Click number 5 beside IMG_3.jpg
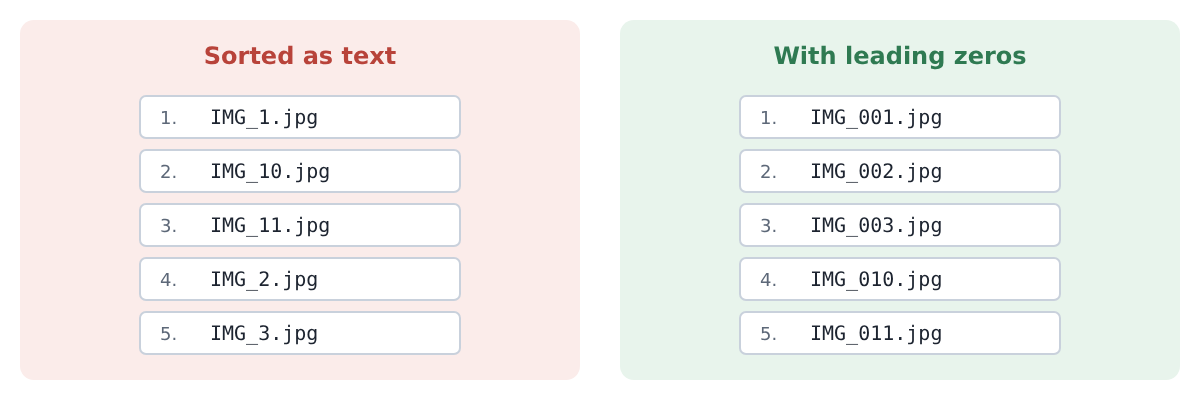Viewport: 1200px width, 400px height. click(x=168, y=334)
